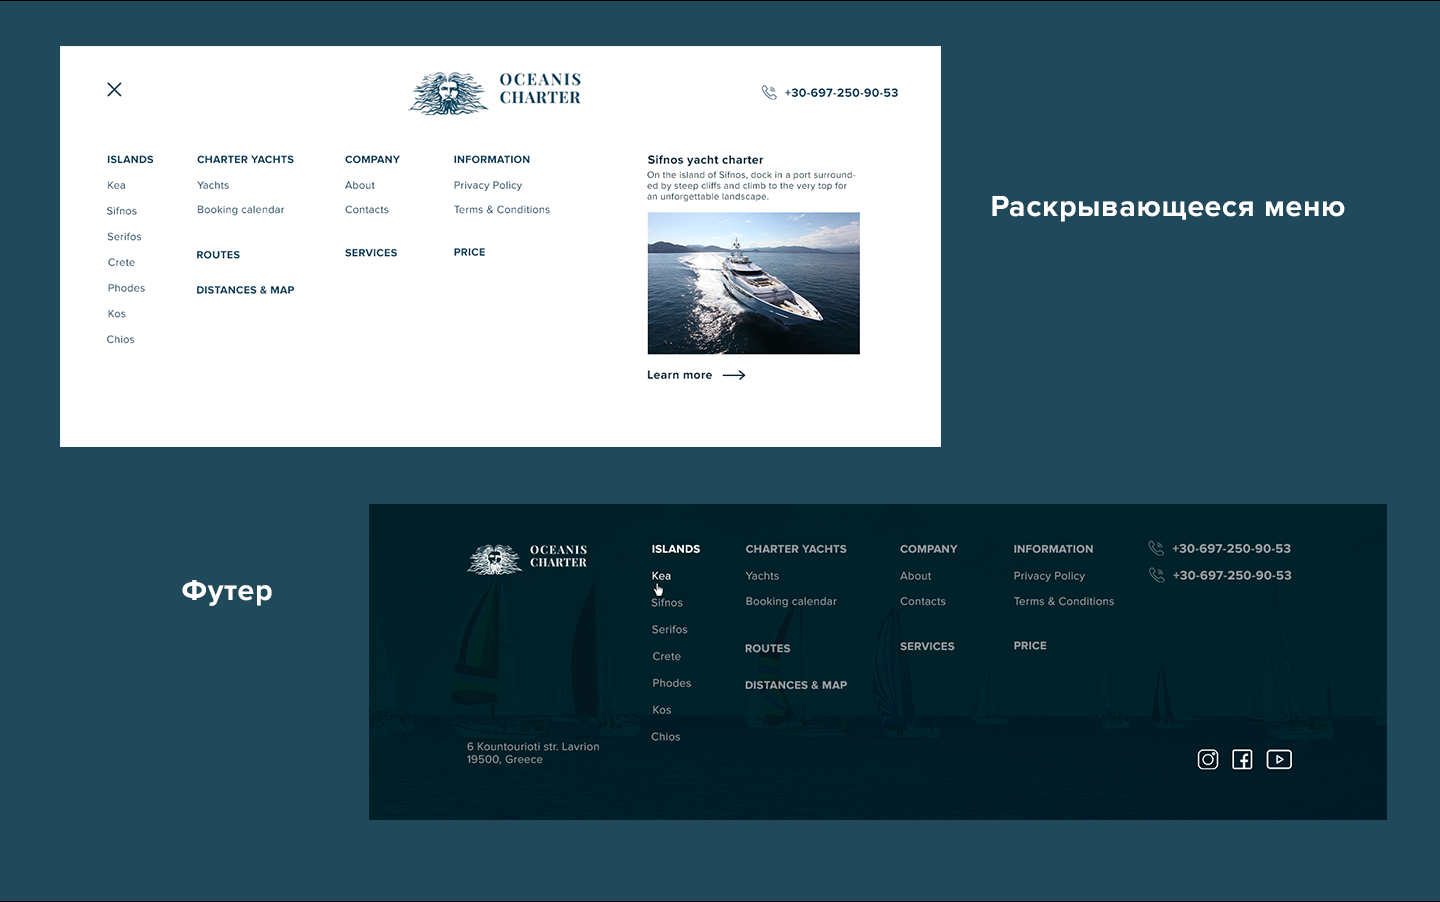Open COMPANY heading in the expanded menu
This screenshot has height=902, width=1440.
tap(372, 160)
